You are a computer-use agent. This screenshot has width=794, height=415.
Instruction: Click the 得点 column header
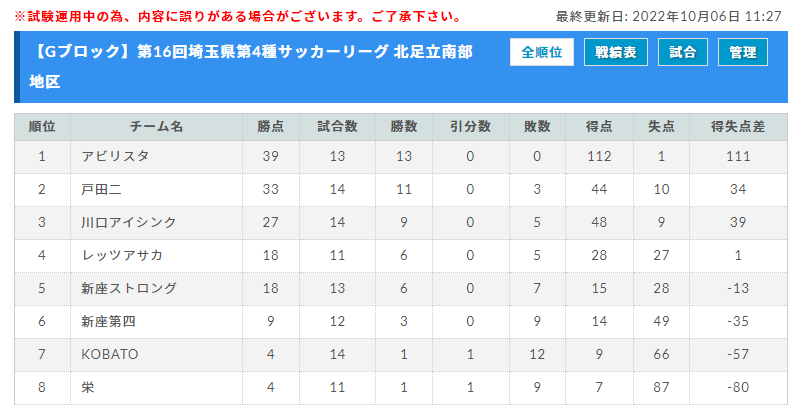(599, 127)
